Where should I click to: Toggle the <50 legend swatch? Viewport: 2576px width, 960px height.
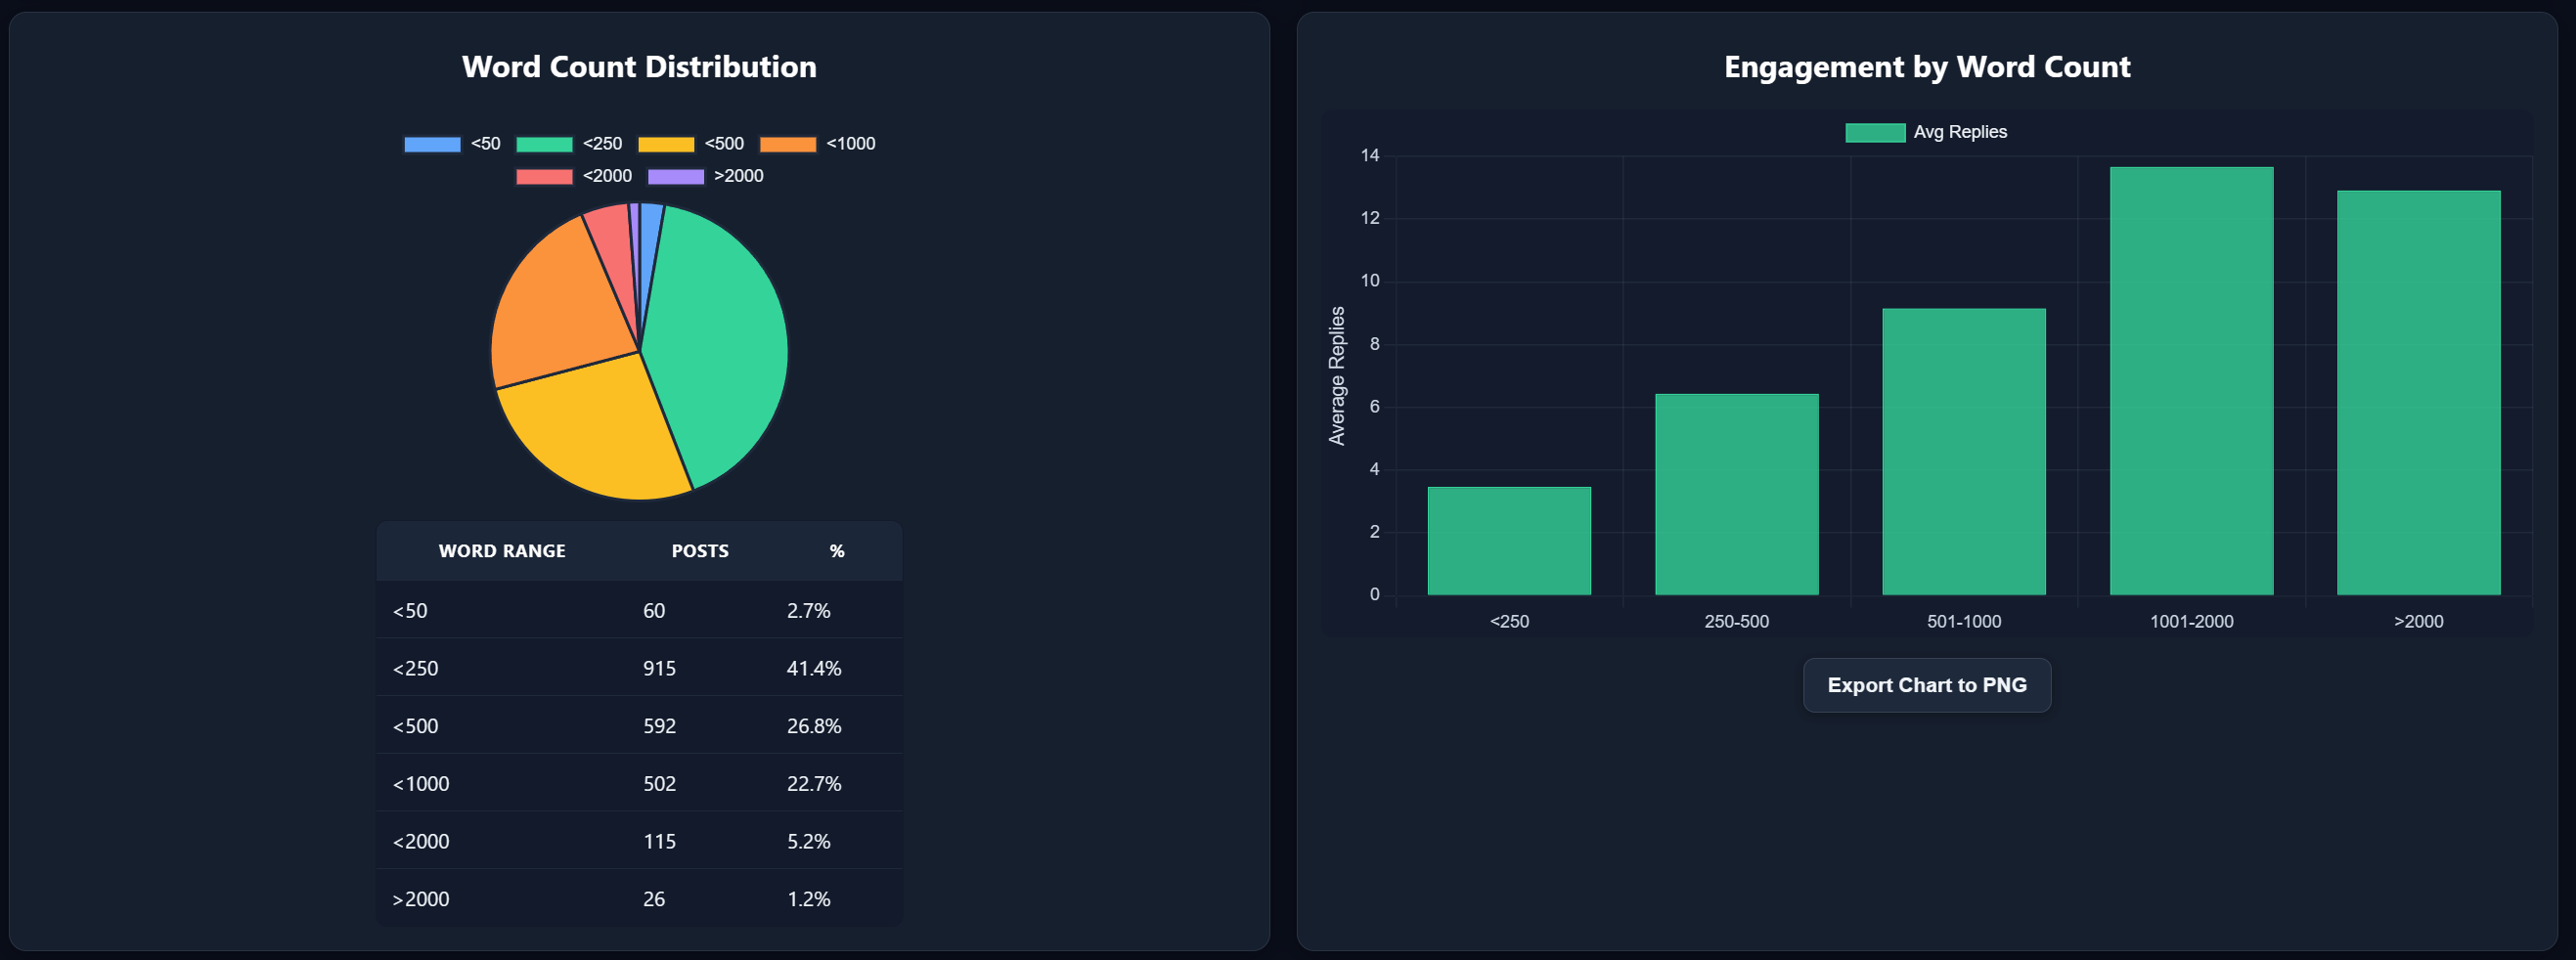pyautogui.click(x=432, y=144)
